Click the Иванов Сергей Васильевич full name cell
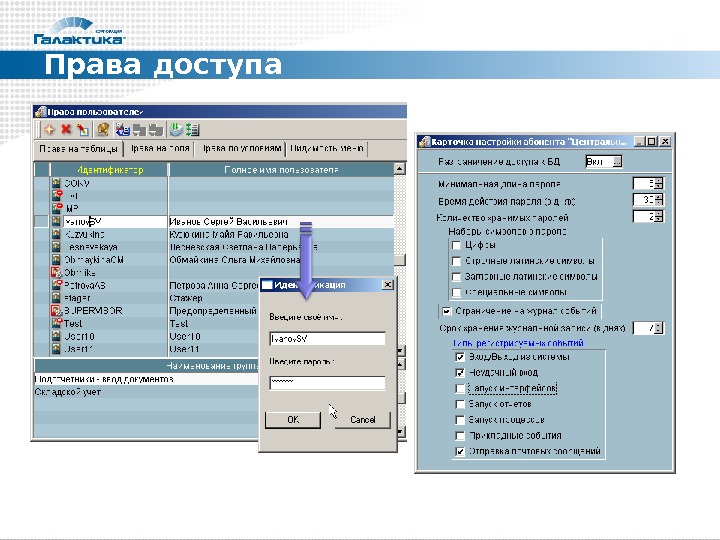This screenshot has height=540, width=720. [x=281, y=222]
